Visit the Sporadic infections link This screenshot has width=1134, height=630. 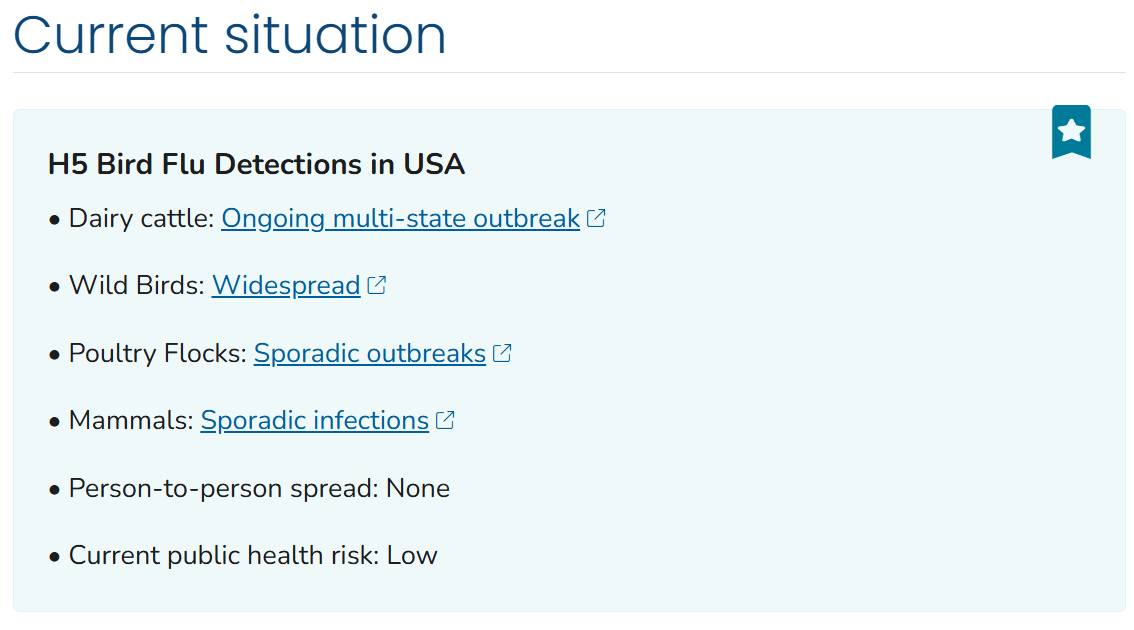pyautogui.click(x=315, y=421)
